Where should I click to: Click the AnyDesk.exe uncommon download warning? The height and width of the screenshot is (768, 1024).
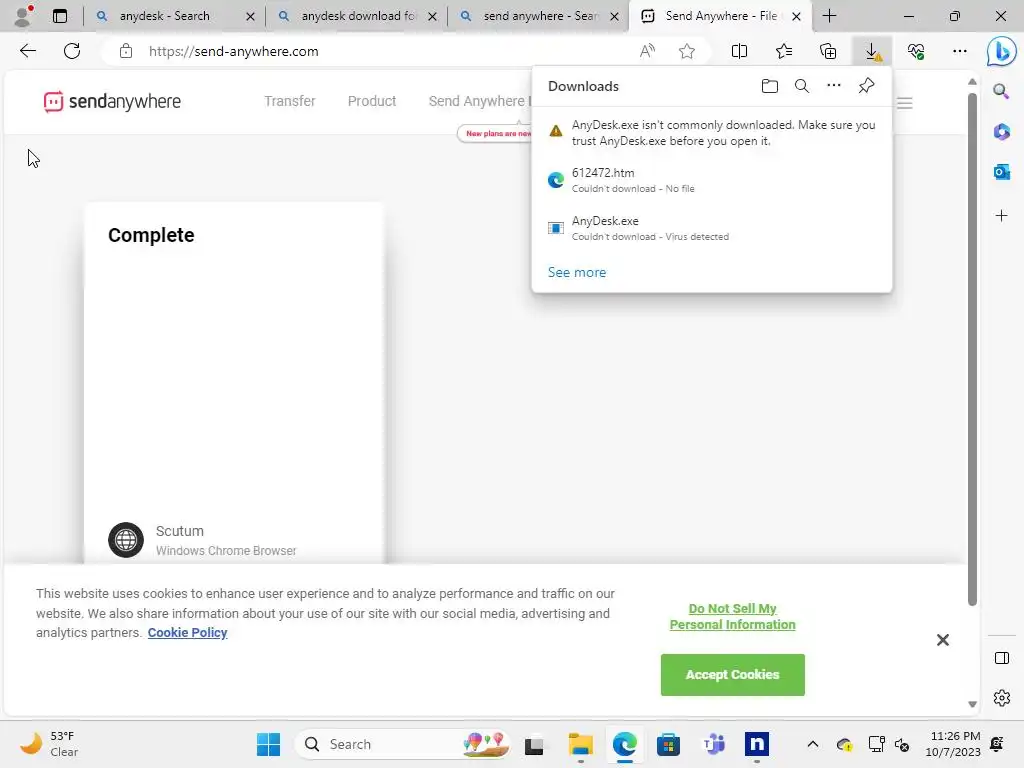(712, 133)
